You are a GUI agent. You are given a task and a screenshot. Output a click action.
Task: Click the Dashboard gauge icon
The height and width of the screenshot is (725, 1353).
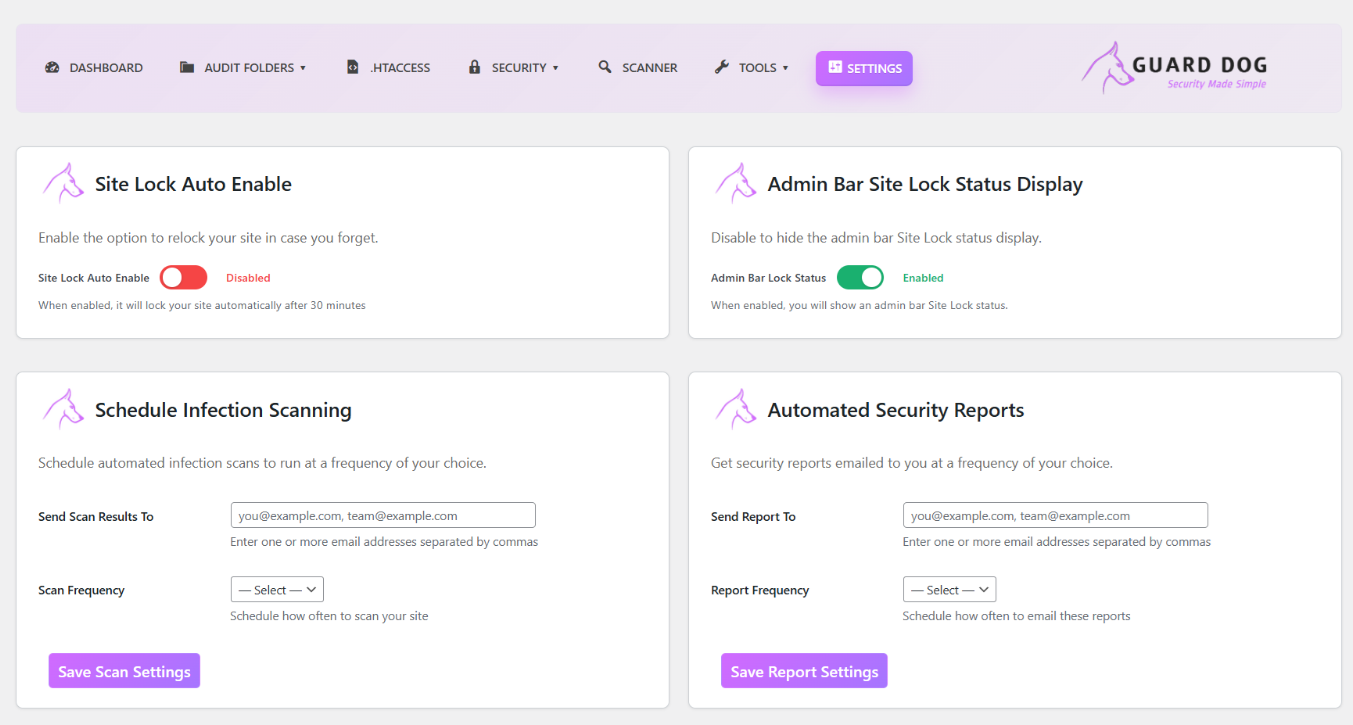coord(52,68)
